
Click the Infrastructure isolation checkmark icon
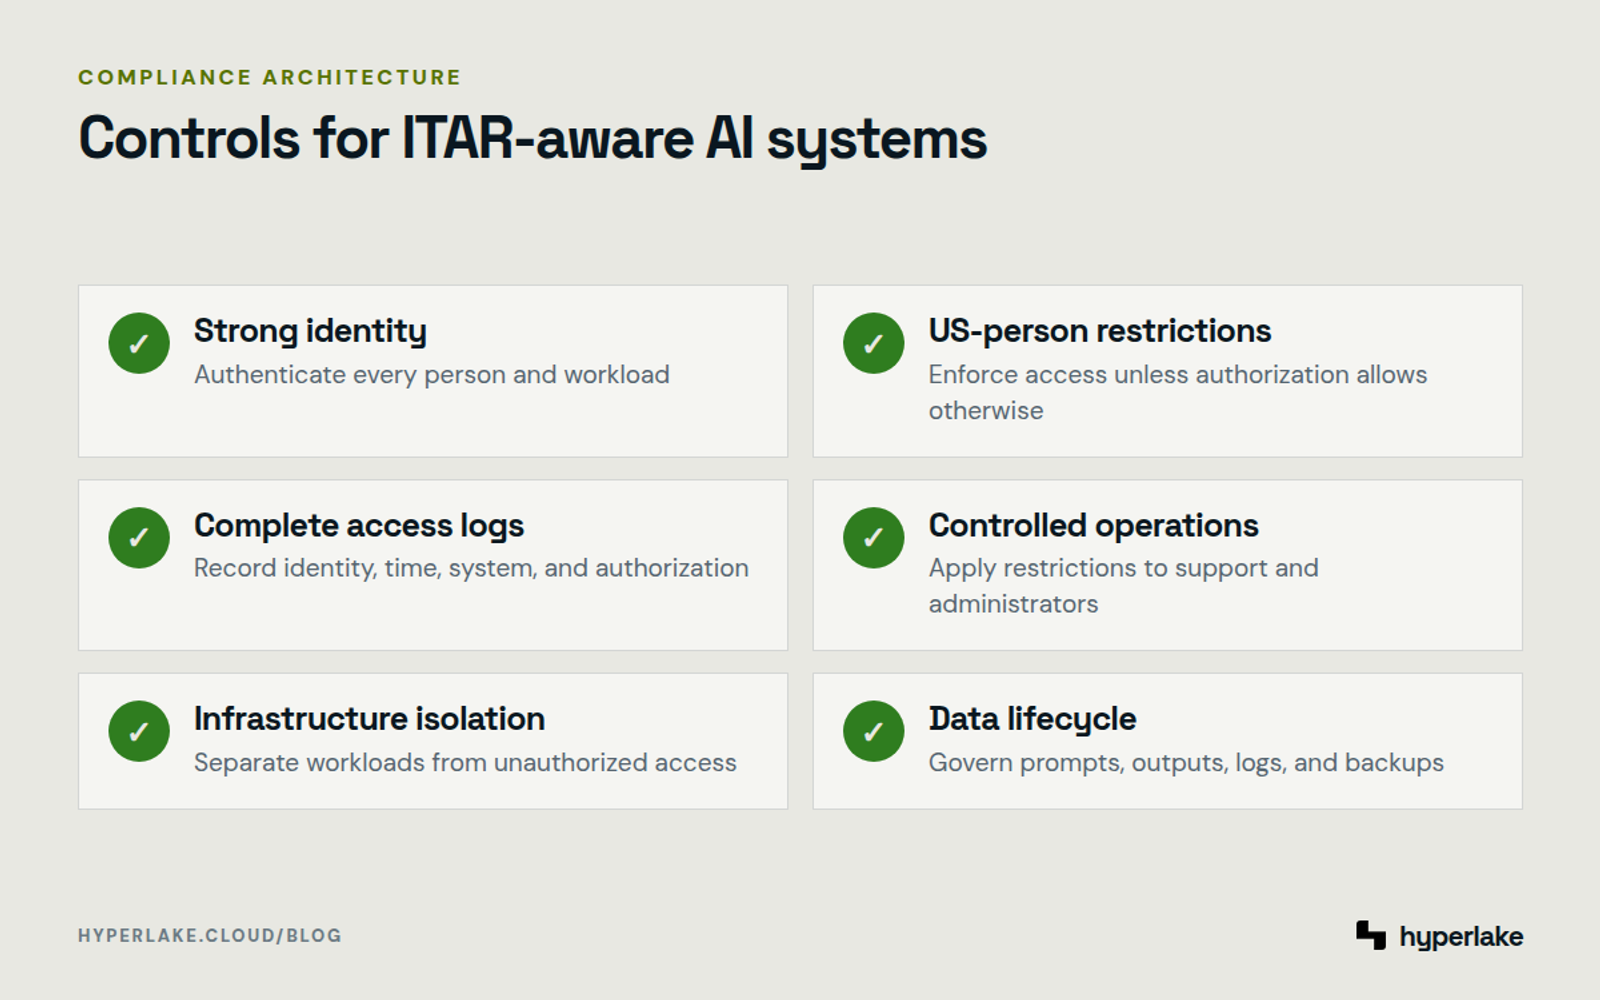click(139, 731)
